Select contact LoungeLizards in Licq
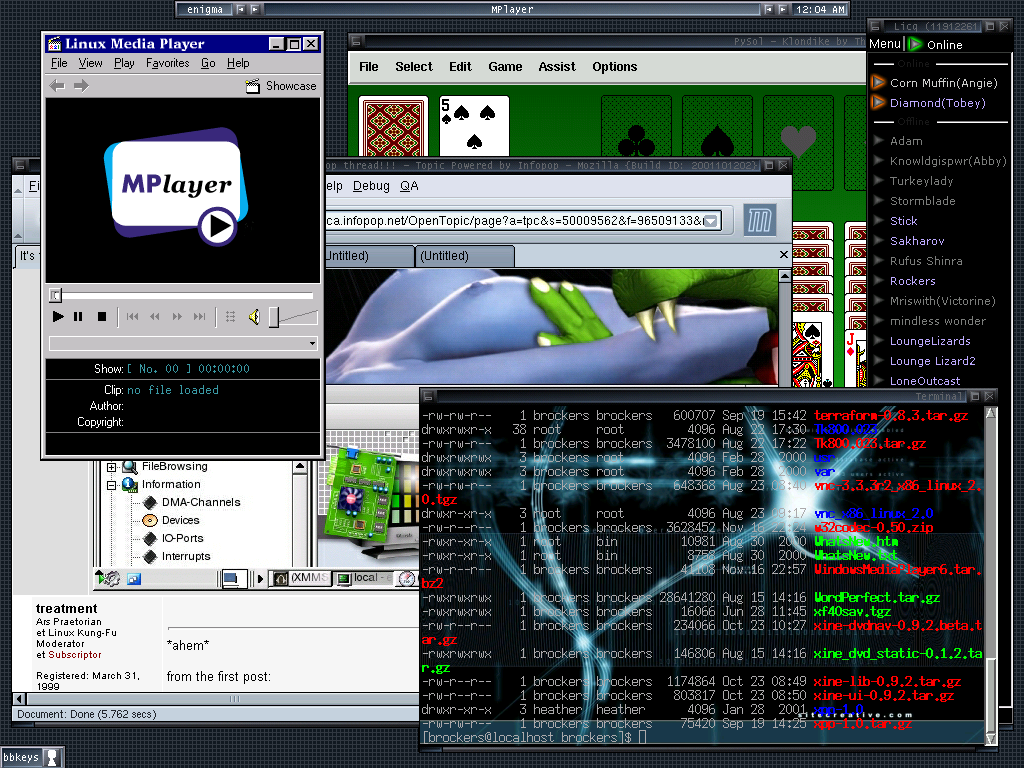Viewport: 1024px width, 768px height. (930, 341)
